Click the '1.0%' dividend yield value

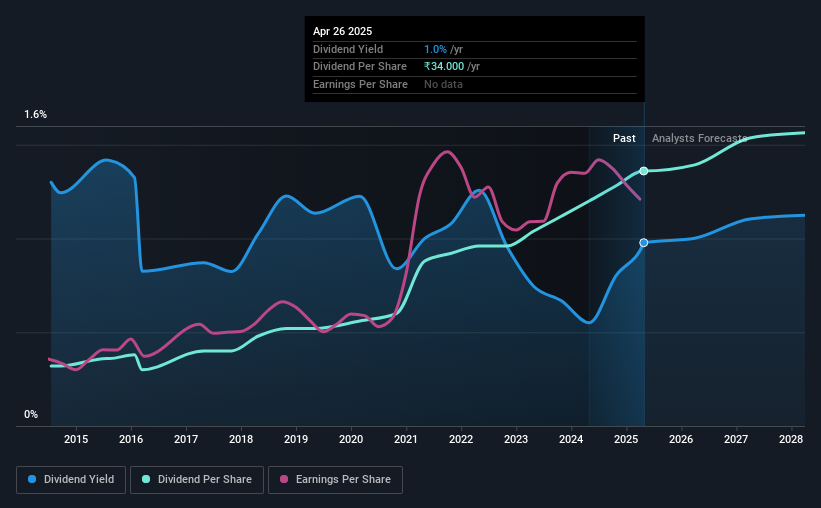(x=435, y=49)
